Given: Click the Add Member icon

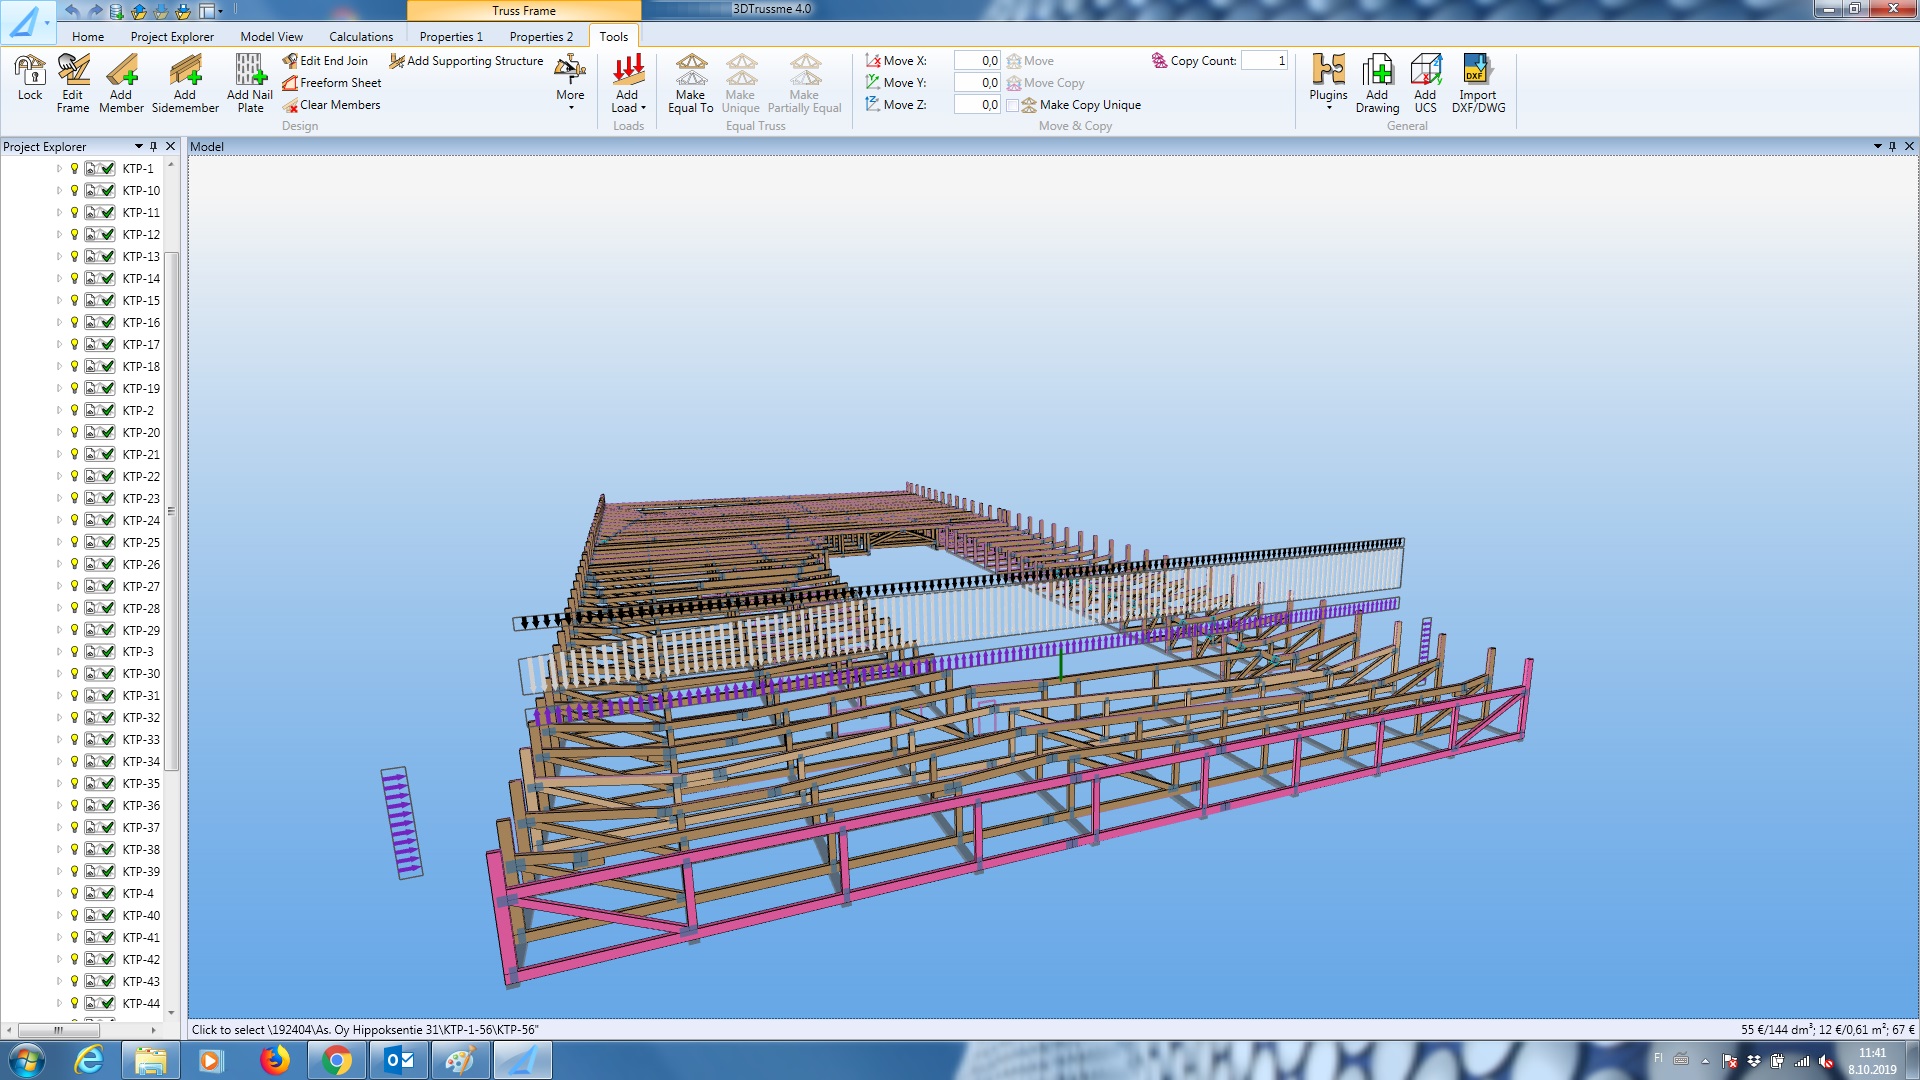Looking at the screenshot, I should click(x=121, y=71).
